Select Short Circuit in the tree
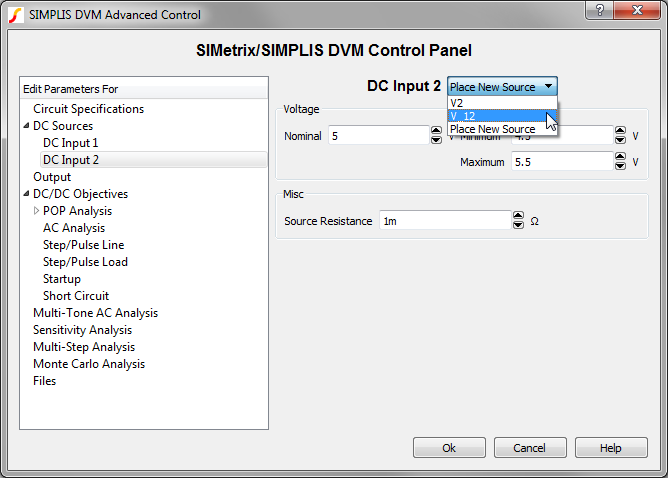668x478 pixels. (76, 296)
